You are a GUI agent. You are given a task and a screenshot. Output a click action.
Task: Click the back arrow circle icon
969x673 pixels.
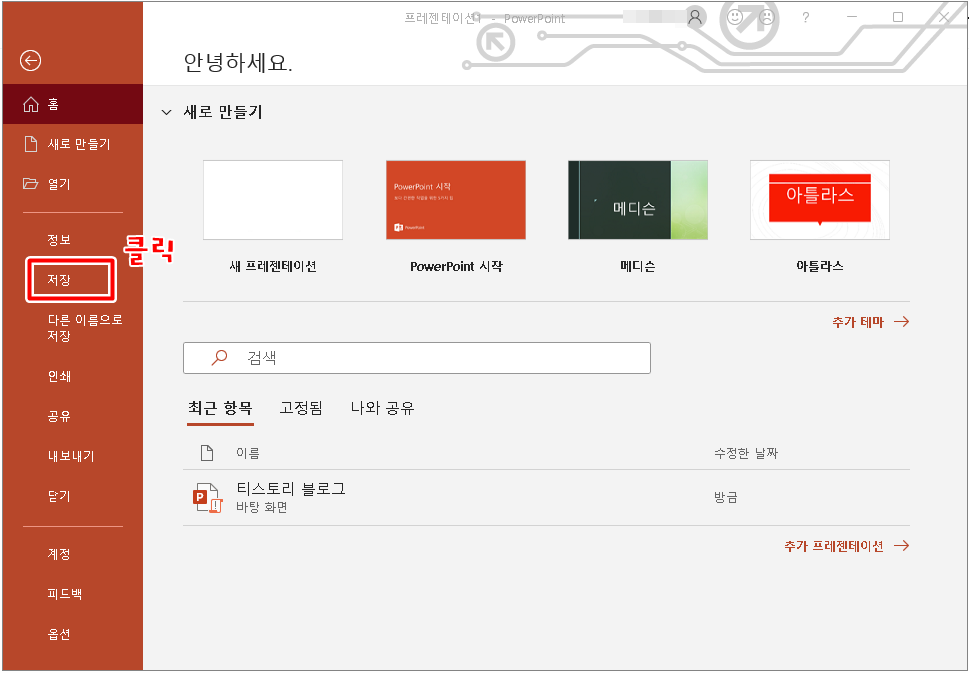[x=30, y=61]
